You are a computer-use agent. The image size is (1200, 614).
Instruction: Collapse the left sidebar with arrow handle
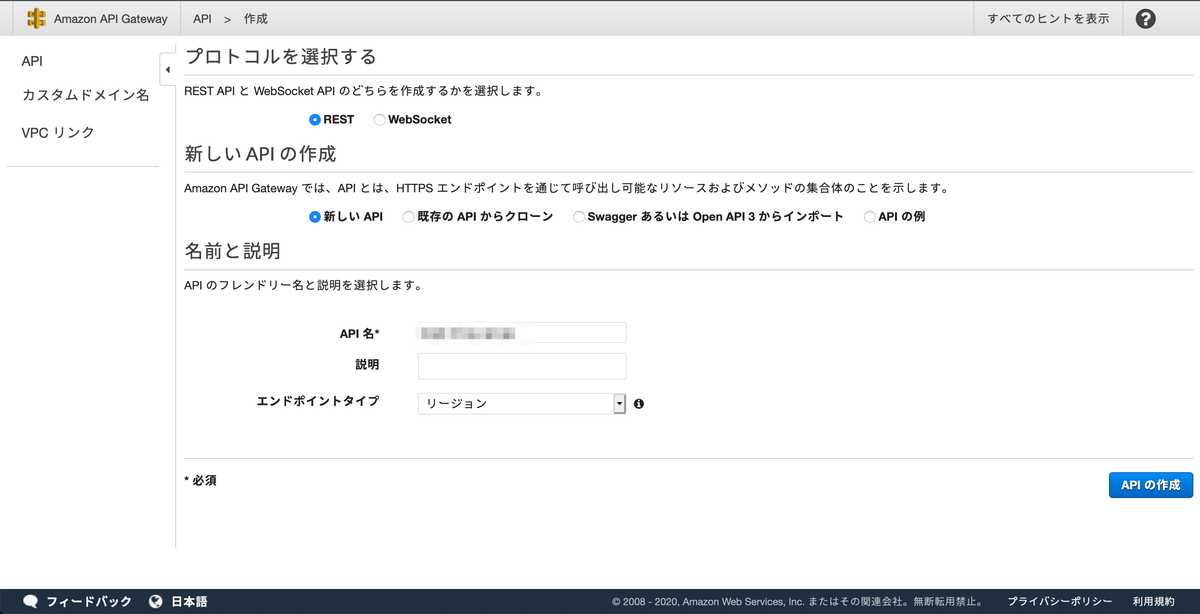(x=167, y=69)
